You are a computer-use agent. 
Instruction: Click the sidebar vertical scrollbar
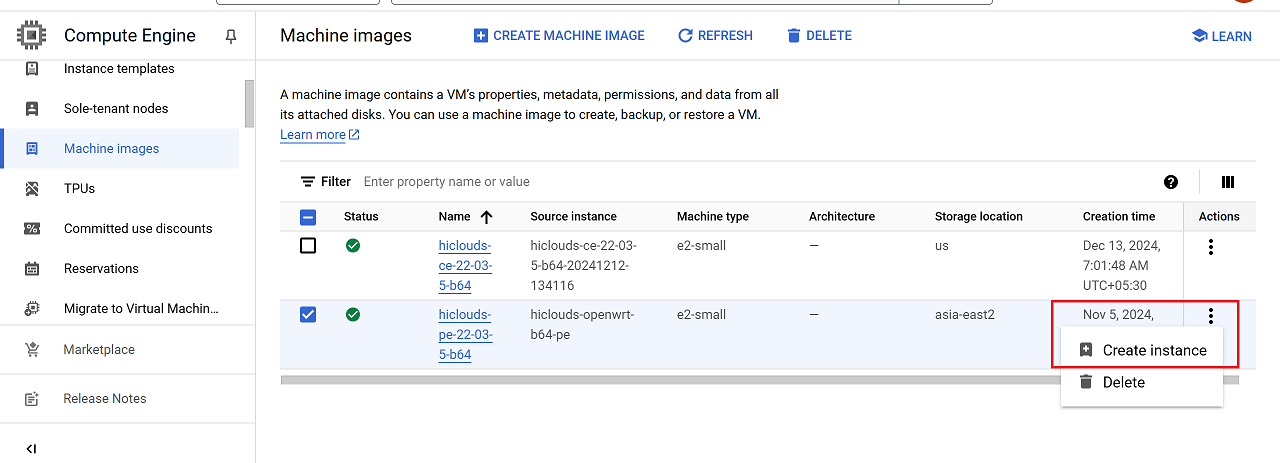[x=249, y=103]
